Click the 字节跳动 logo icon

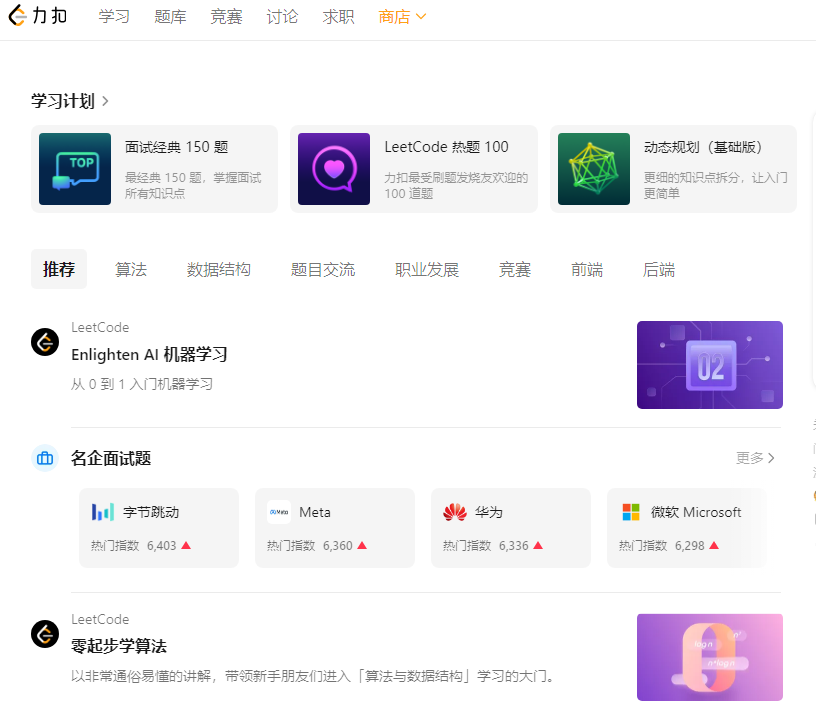pyautogui.click(x=103, y=512)
